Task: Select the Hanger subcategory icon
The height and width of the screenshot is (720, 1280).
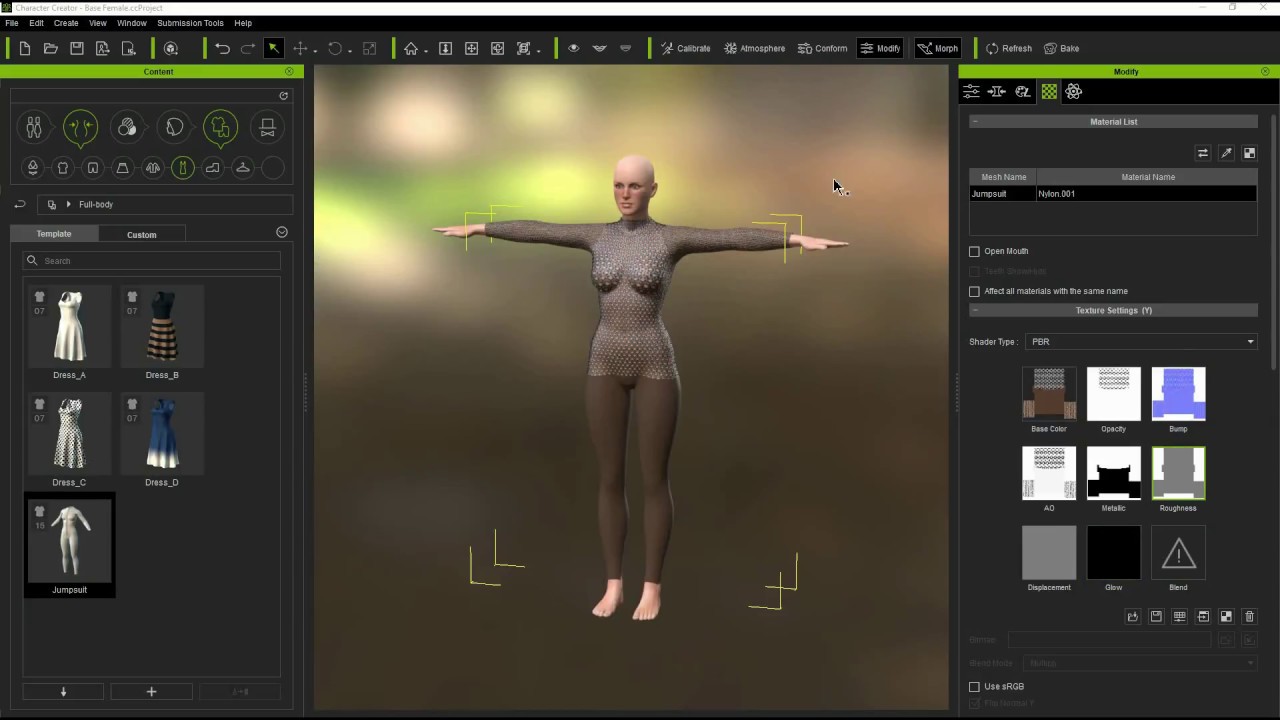Action: pyautogui.click(x=242, y=168)
